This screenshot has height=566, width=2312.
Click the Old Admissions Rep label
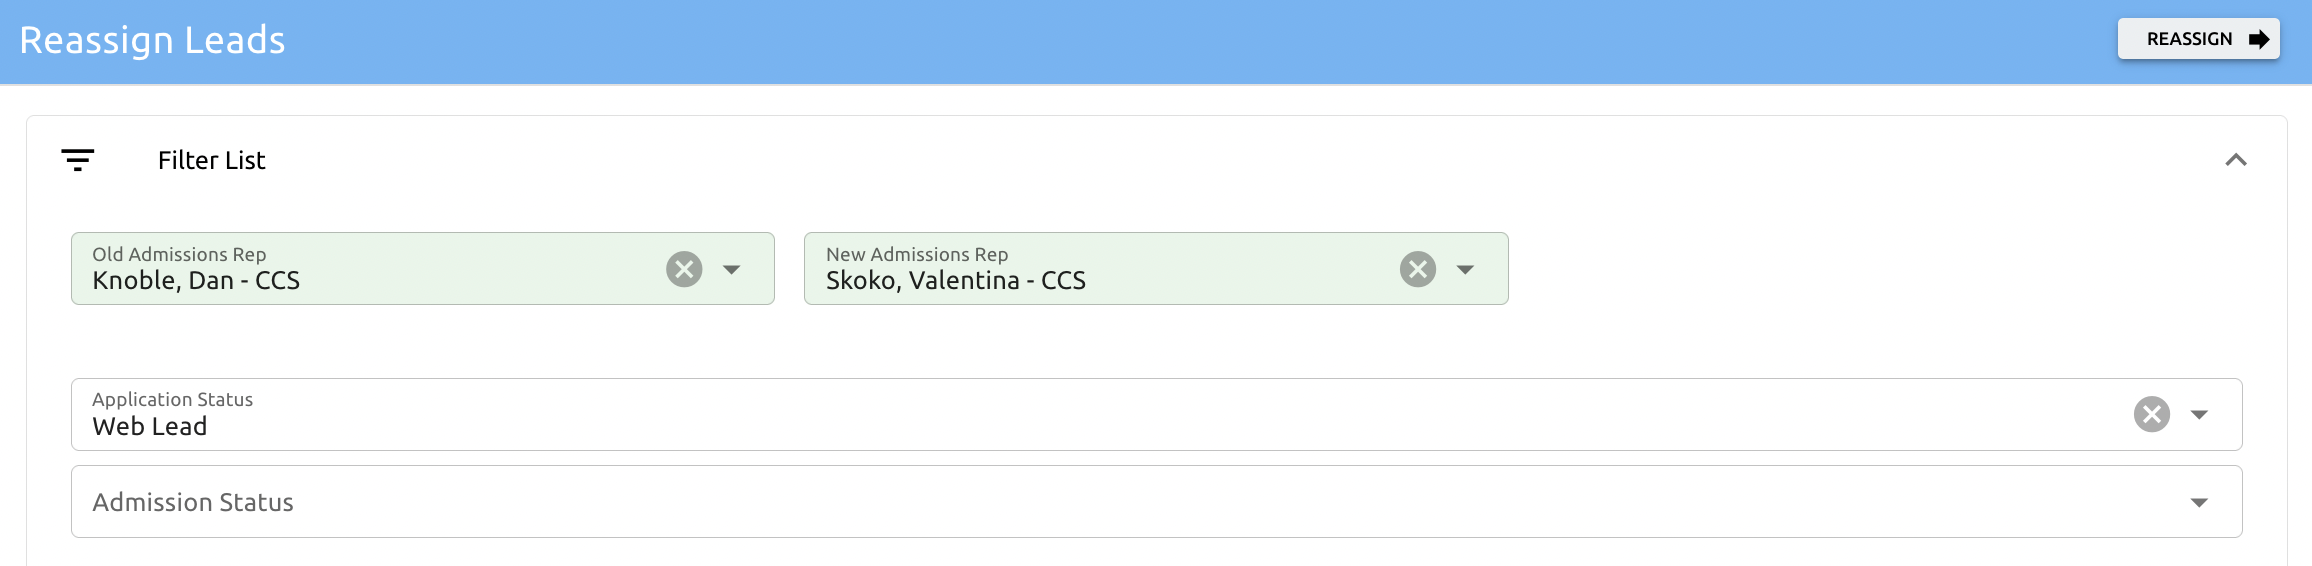point(179,254)
